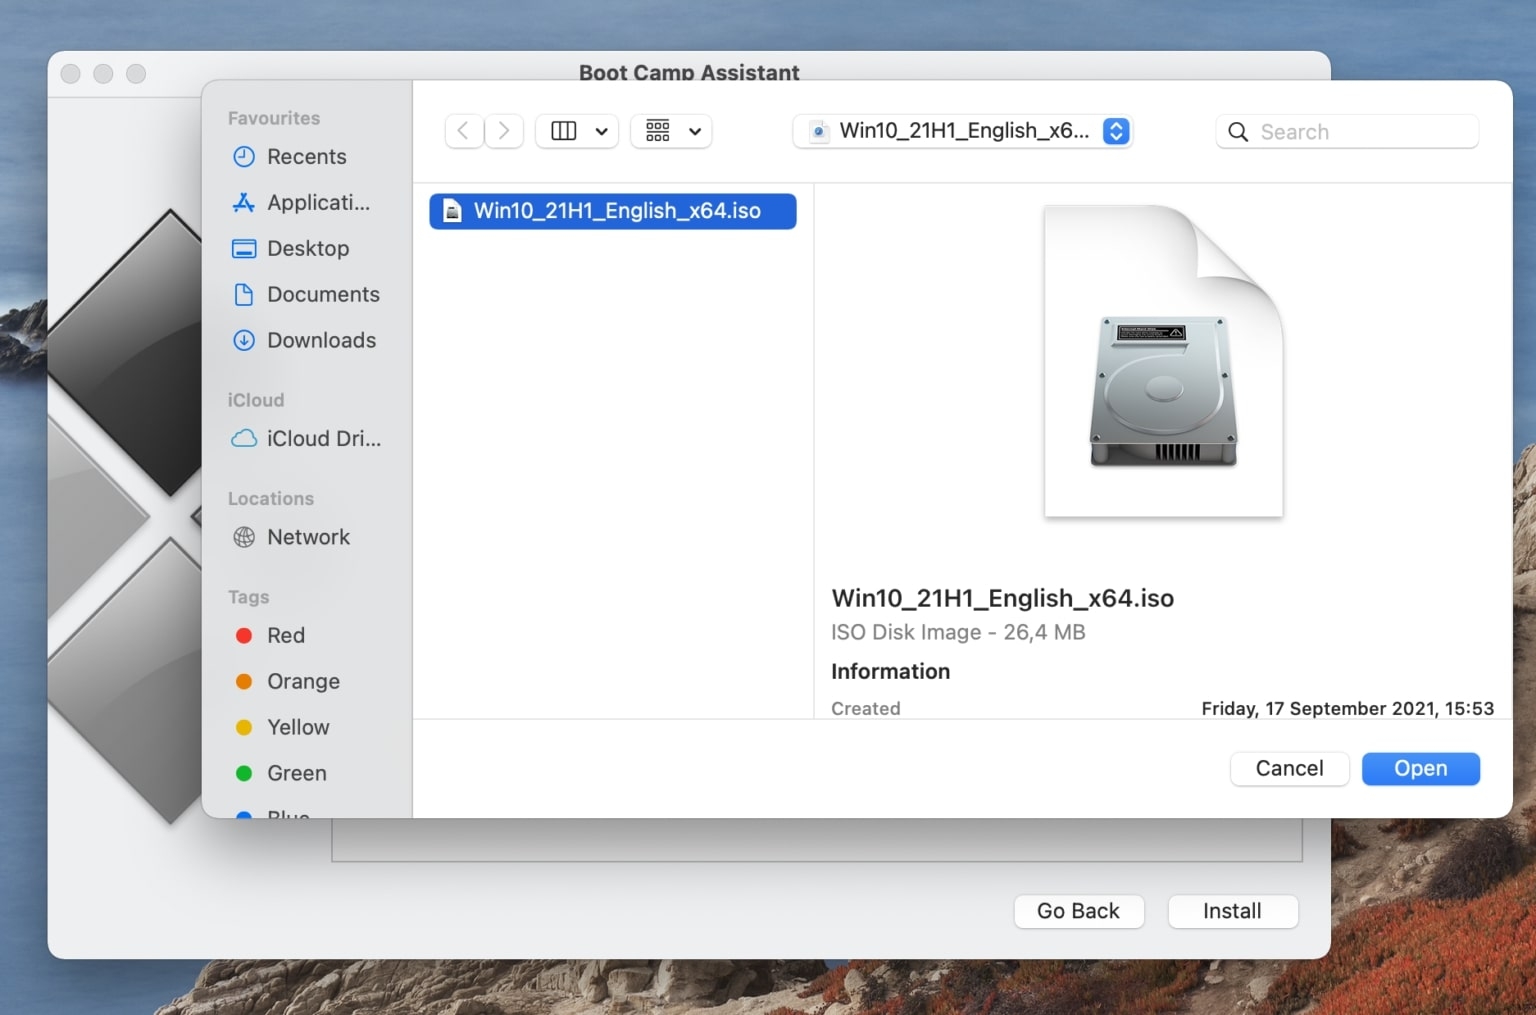Image resolution: width=1536 pixels, height=1015 pixels.
Task: Select Win10_21H1_English_x64.iso in the file list
Action: point(613,211)
